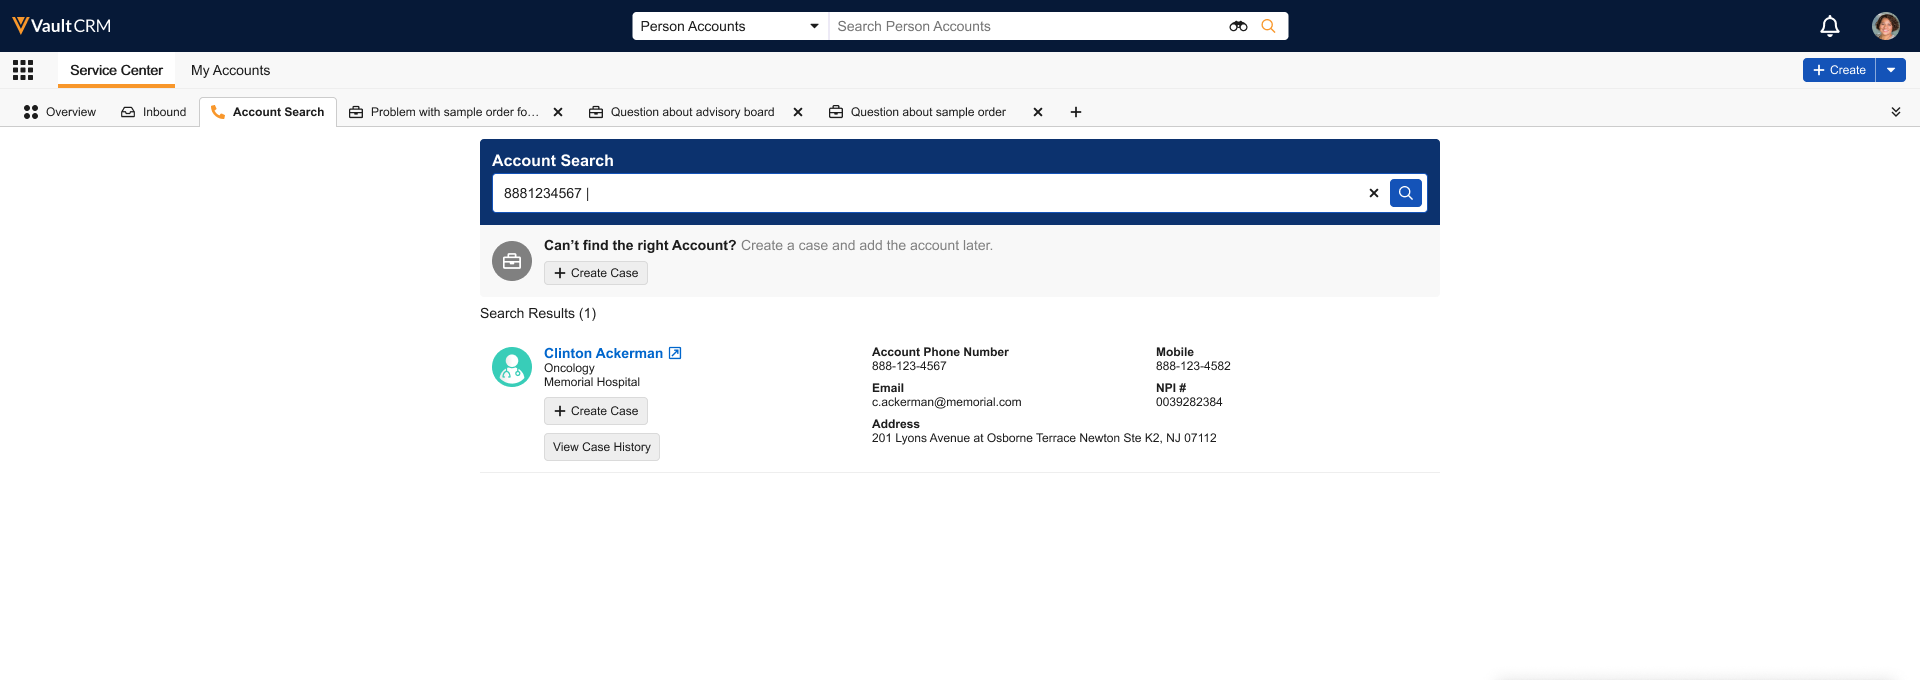The image size is (1920, 680).
Task: Click into the Account Search input
Action: (x=930, y=193)
